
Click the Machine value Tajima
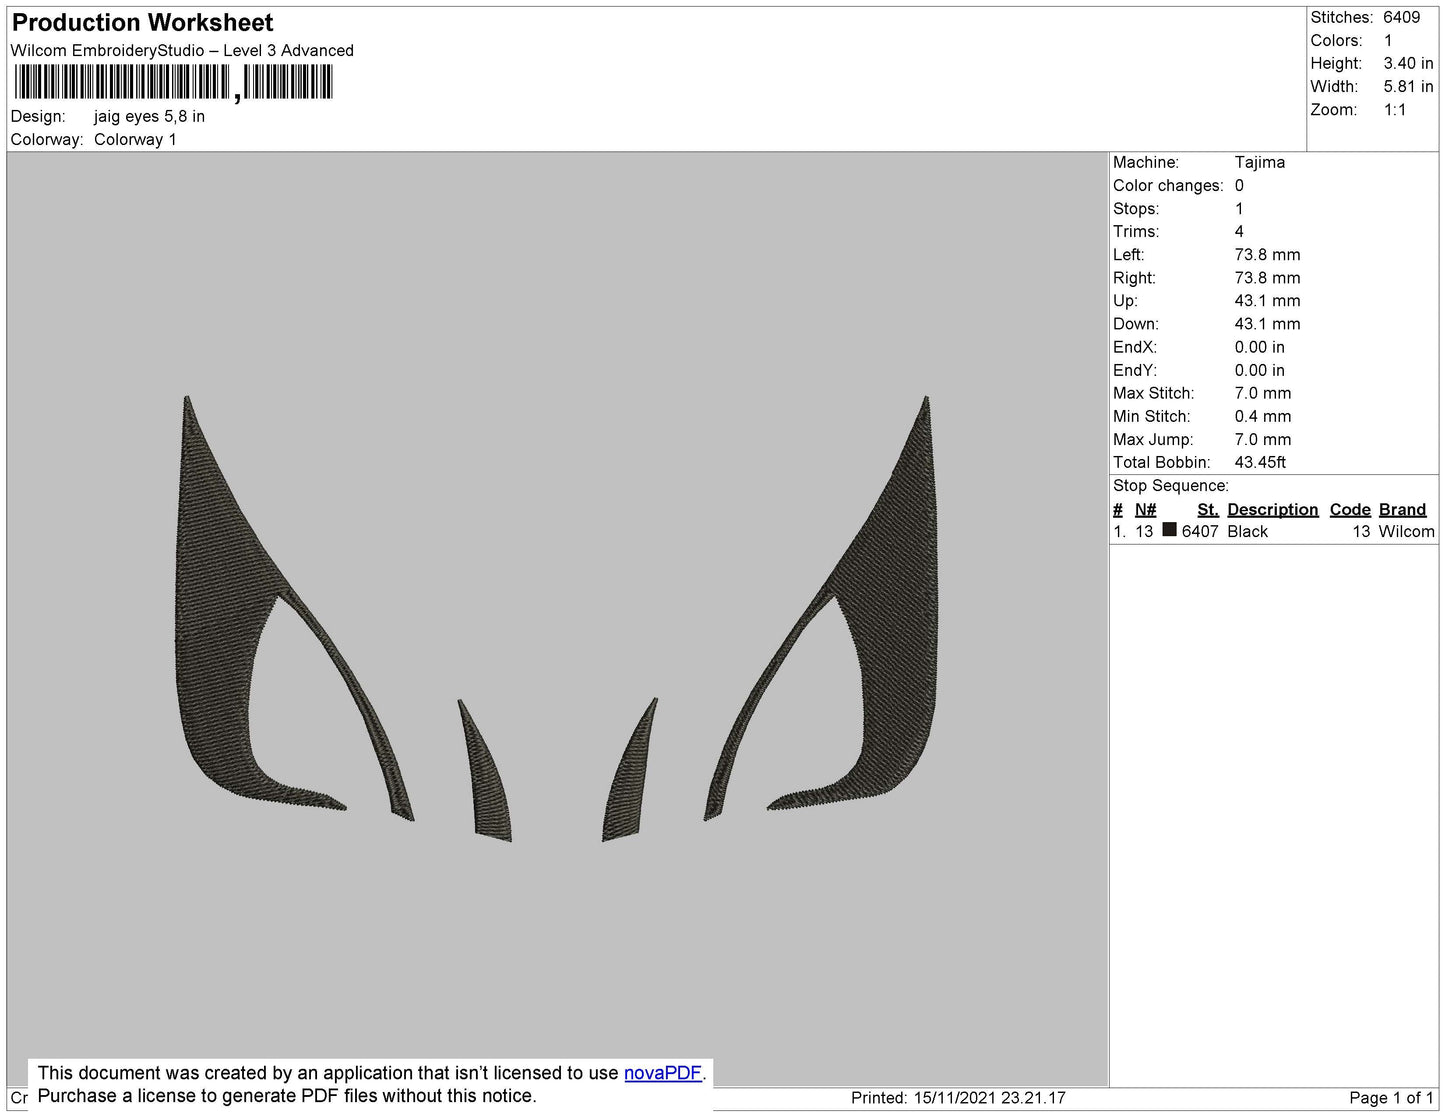[1260, 162]
